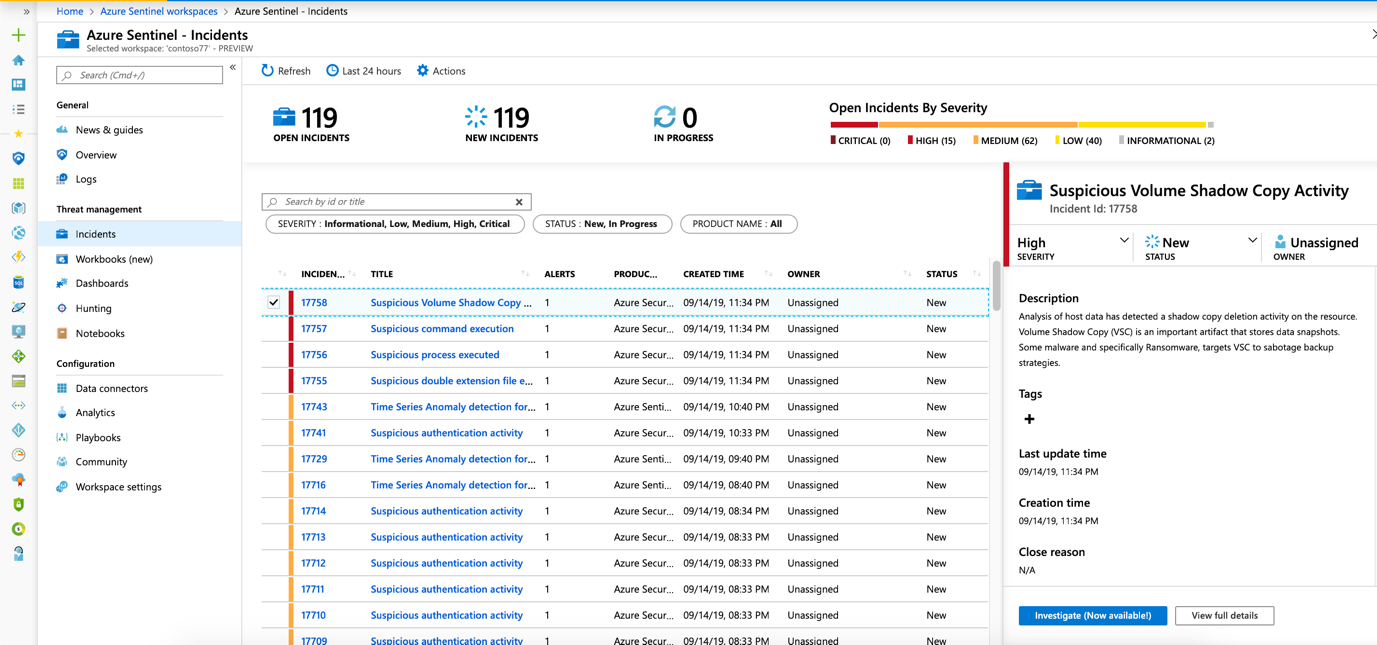This screenshot has height=645, width=1377.
Task: Select the 09/14/19, 10:40 PM created time cell
Action: [726, 407]
